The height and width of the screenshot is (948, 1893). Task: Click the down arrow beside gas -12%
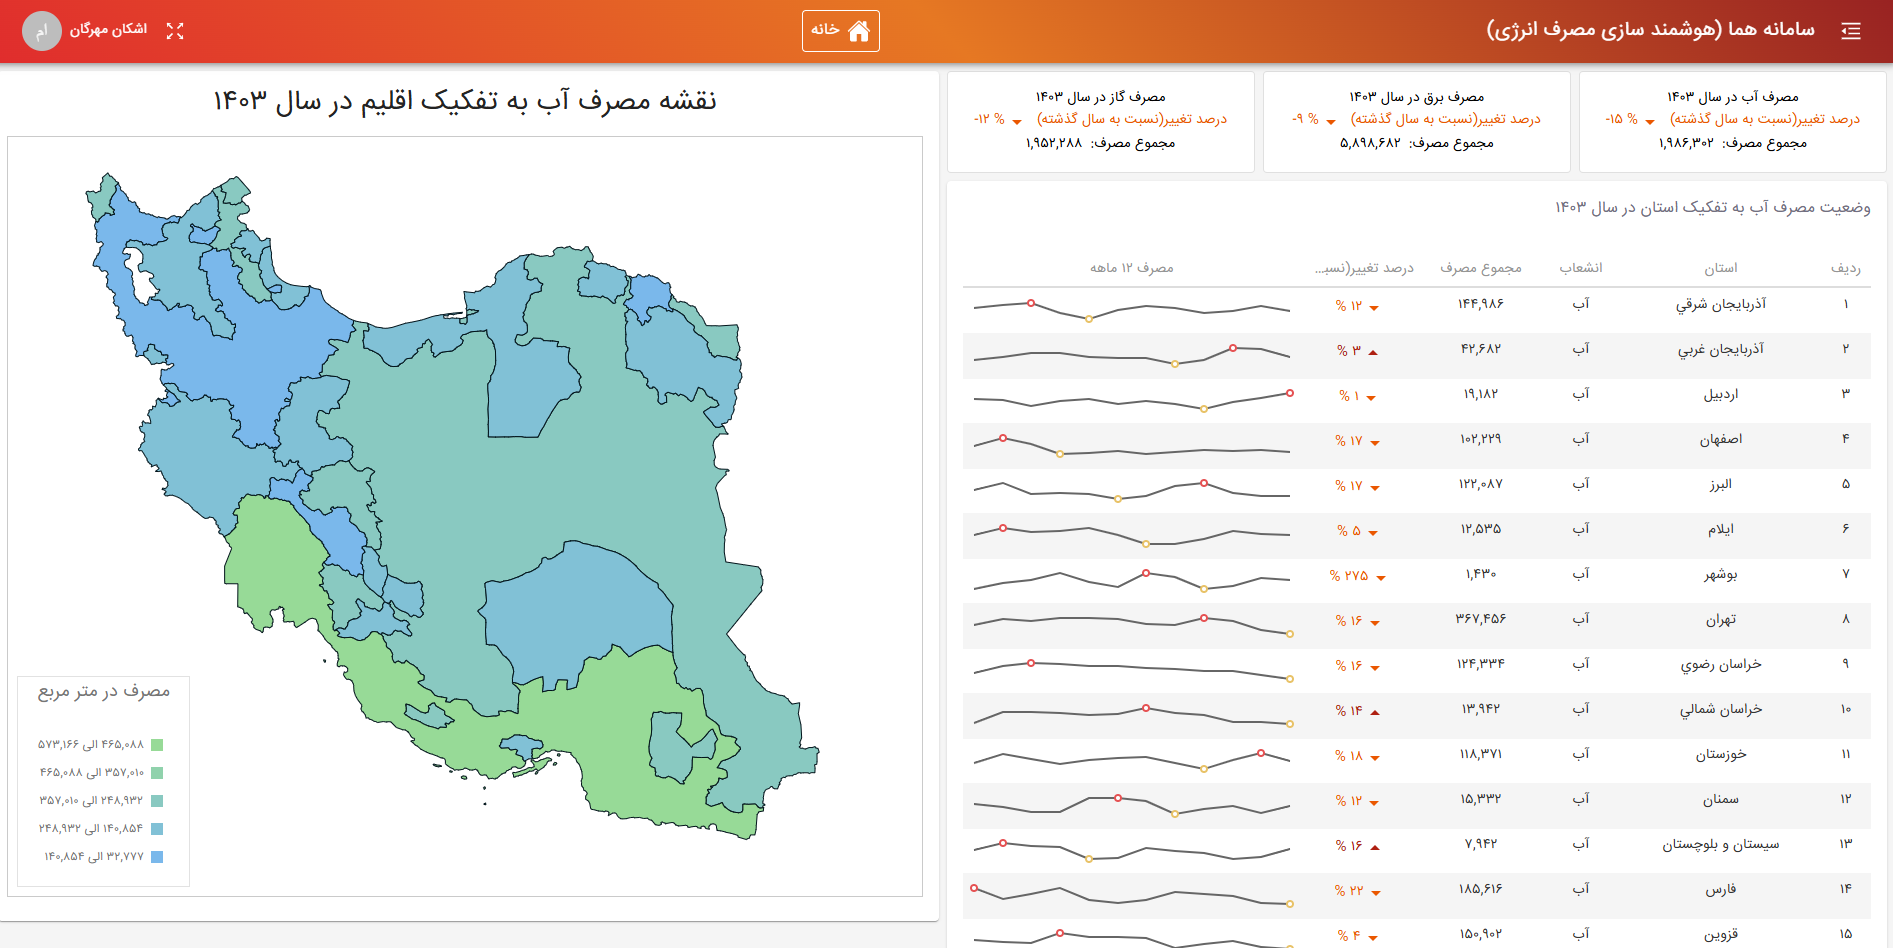coord(1017,122)
